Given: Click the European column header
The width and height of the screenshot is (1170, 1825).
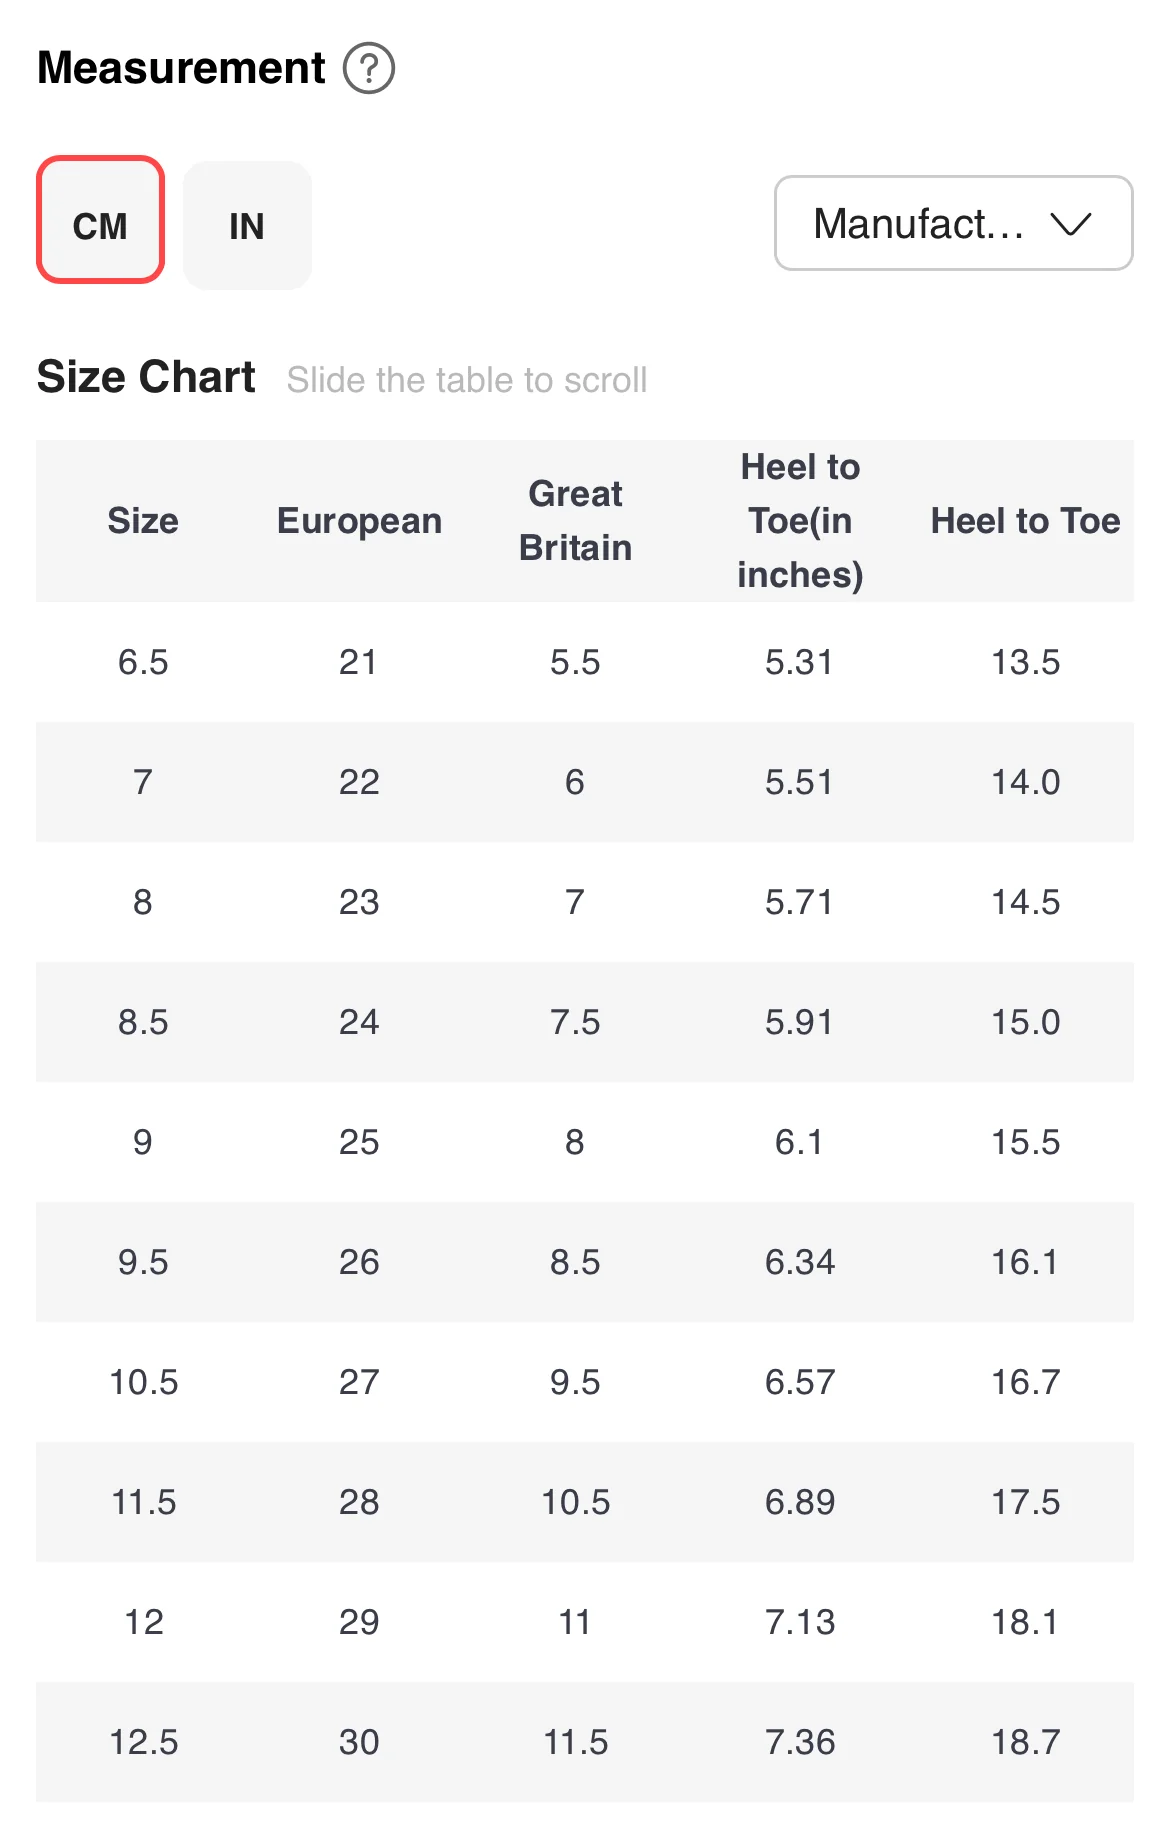Looking at the screenshot, I should (359, 521).
